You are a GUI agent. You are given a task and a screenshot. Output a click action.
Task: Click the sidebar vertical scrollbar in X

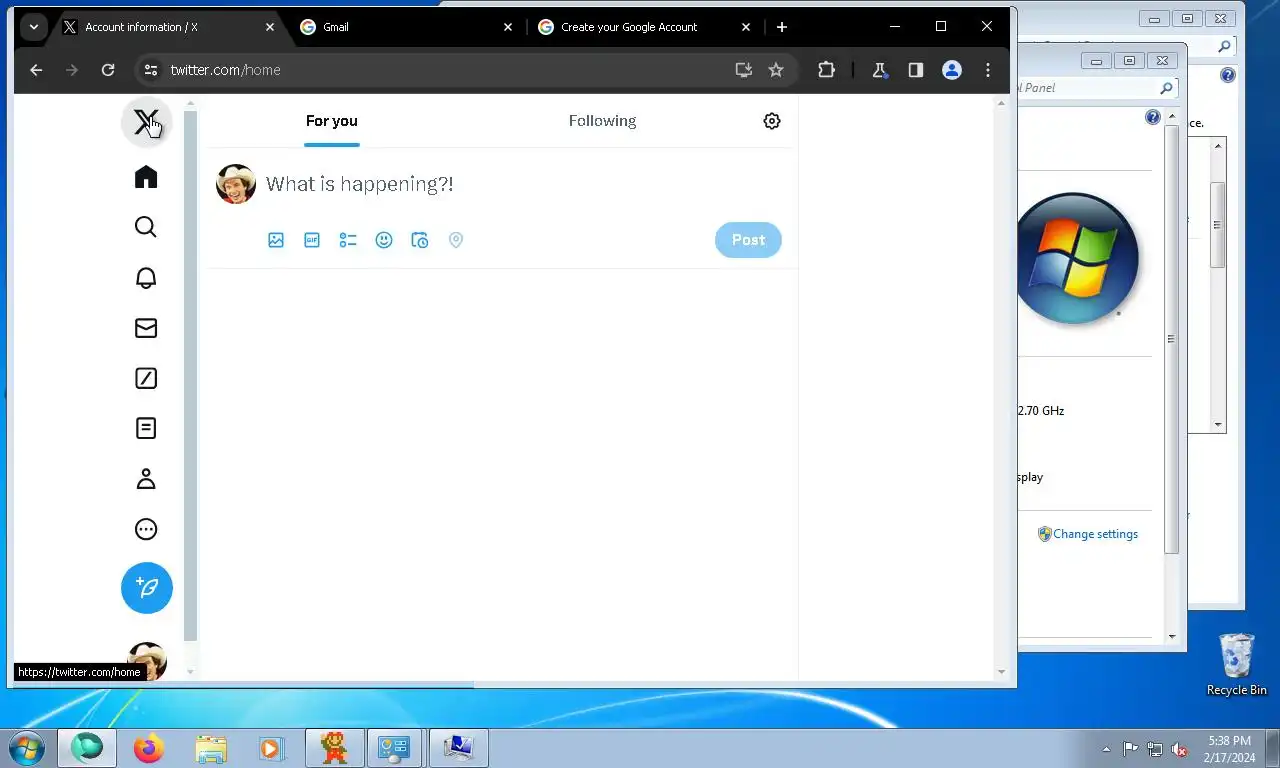point(191,375)
